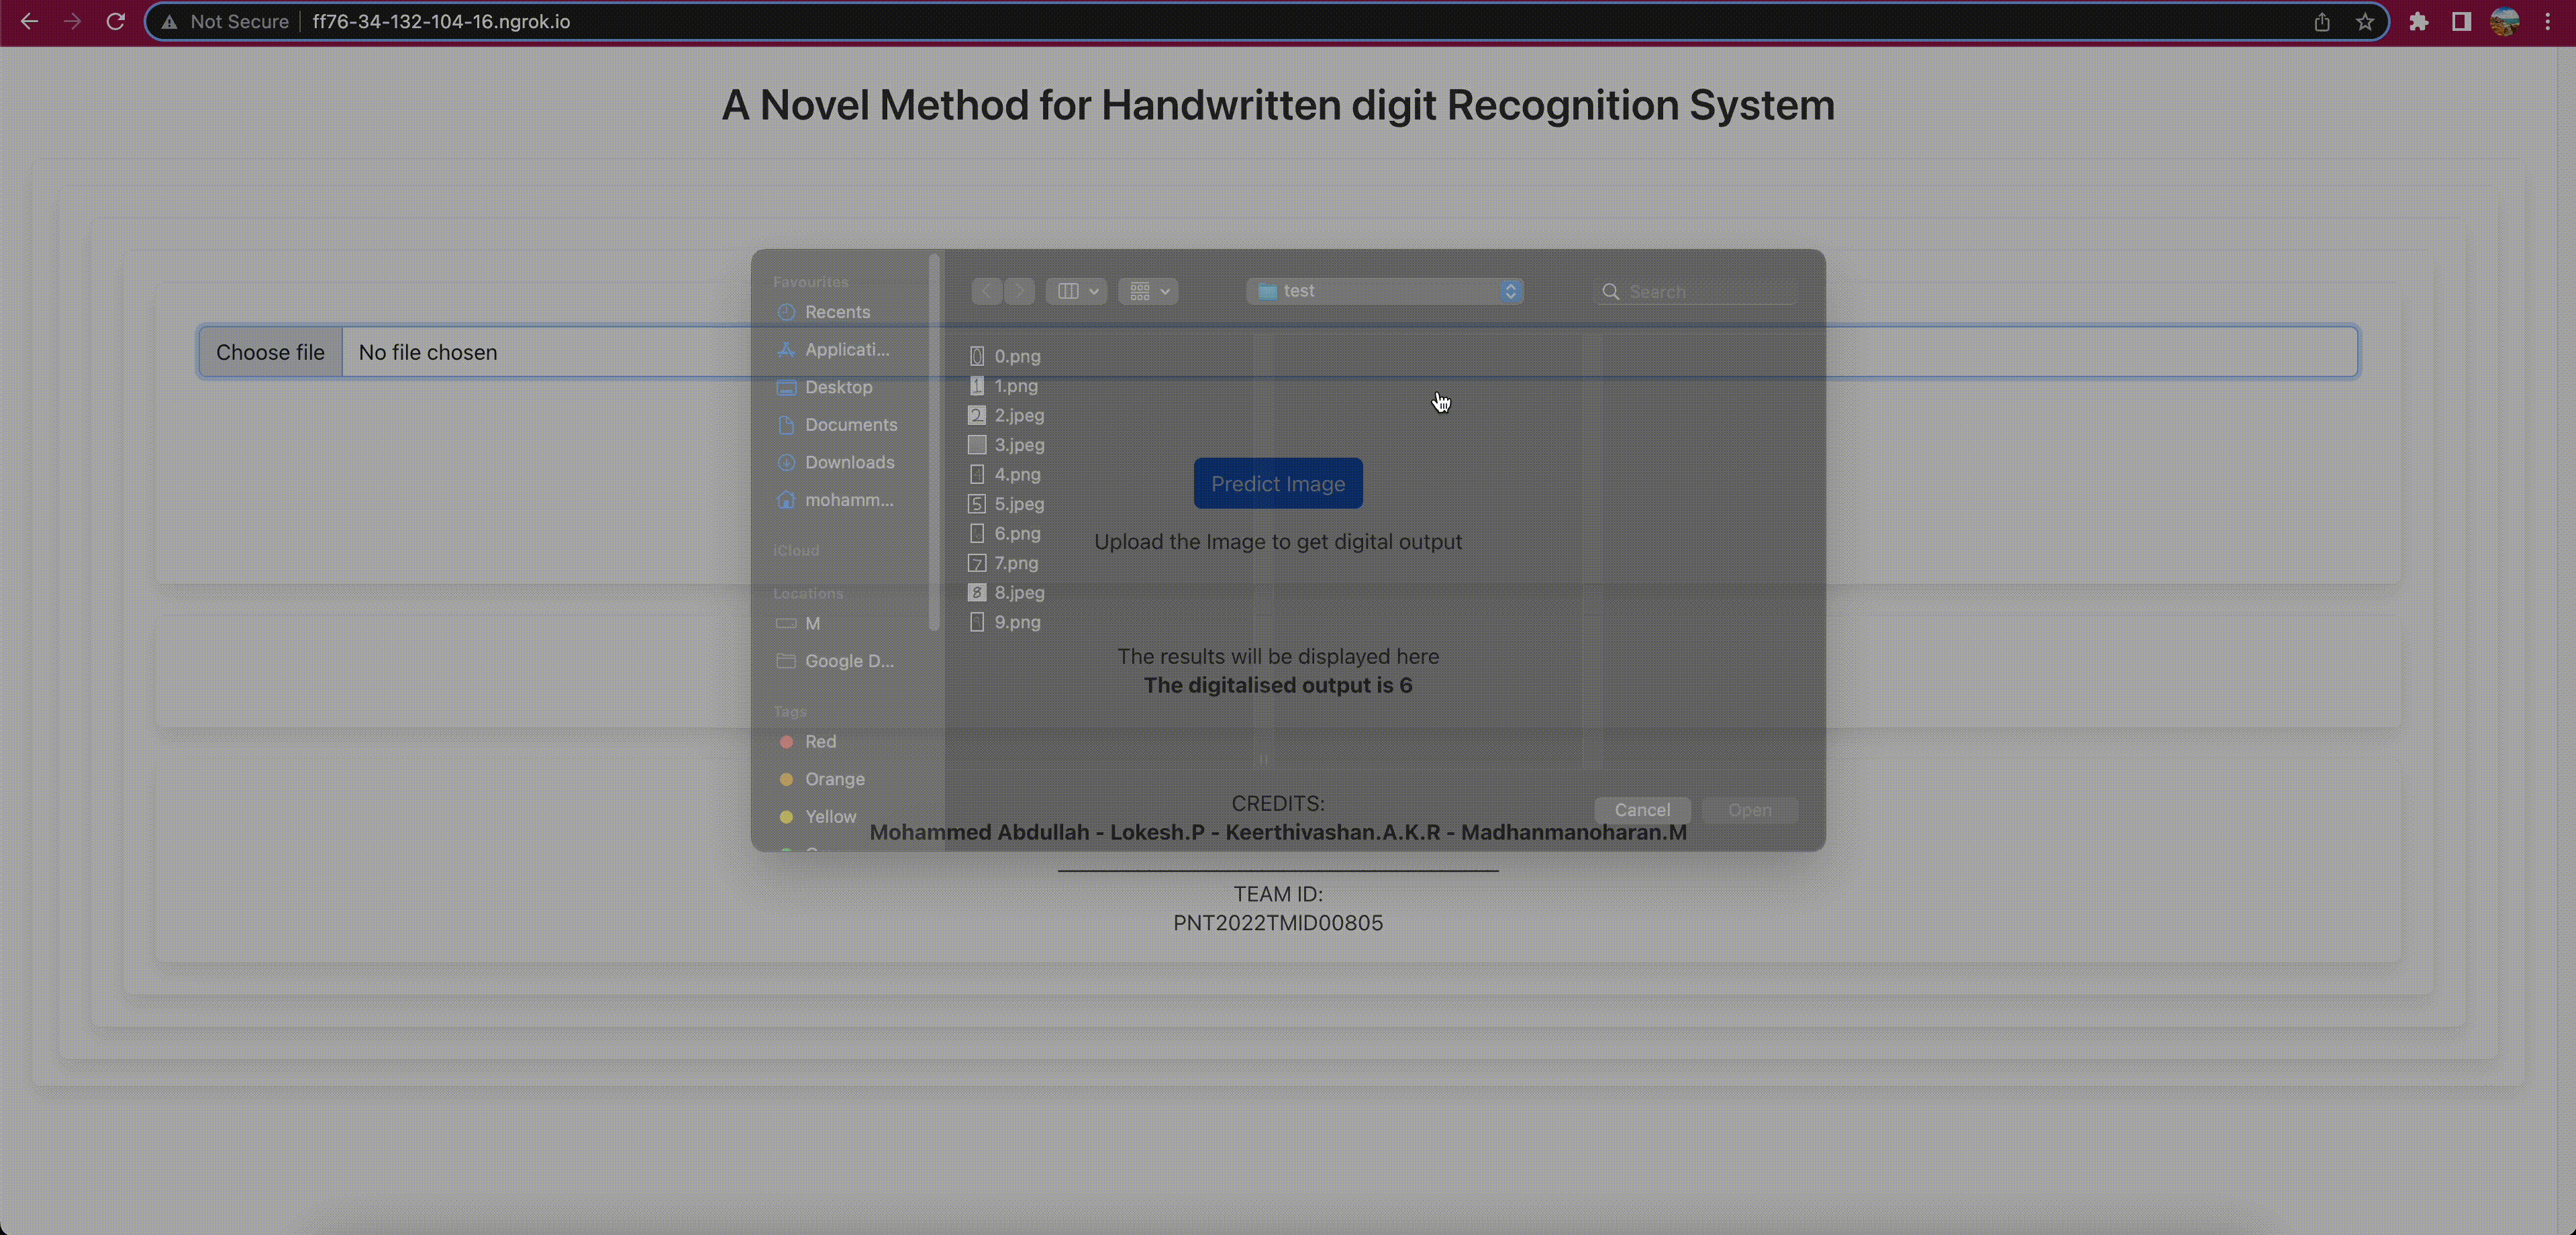Open the column view options dropdown
The image size is (2576, 1235).
(1076, 291)
